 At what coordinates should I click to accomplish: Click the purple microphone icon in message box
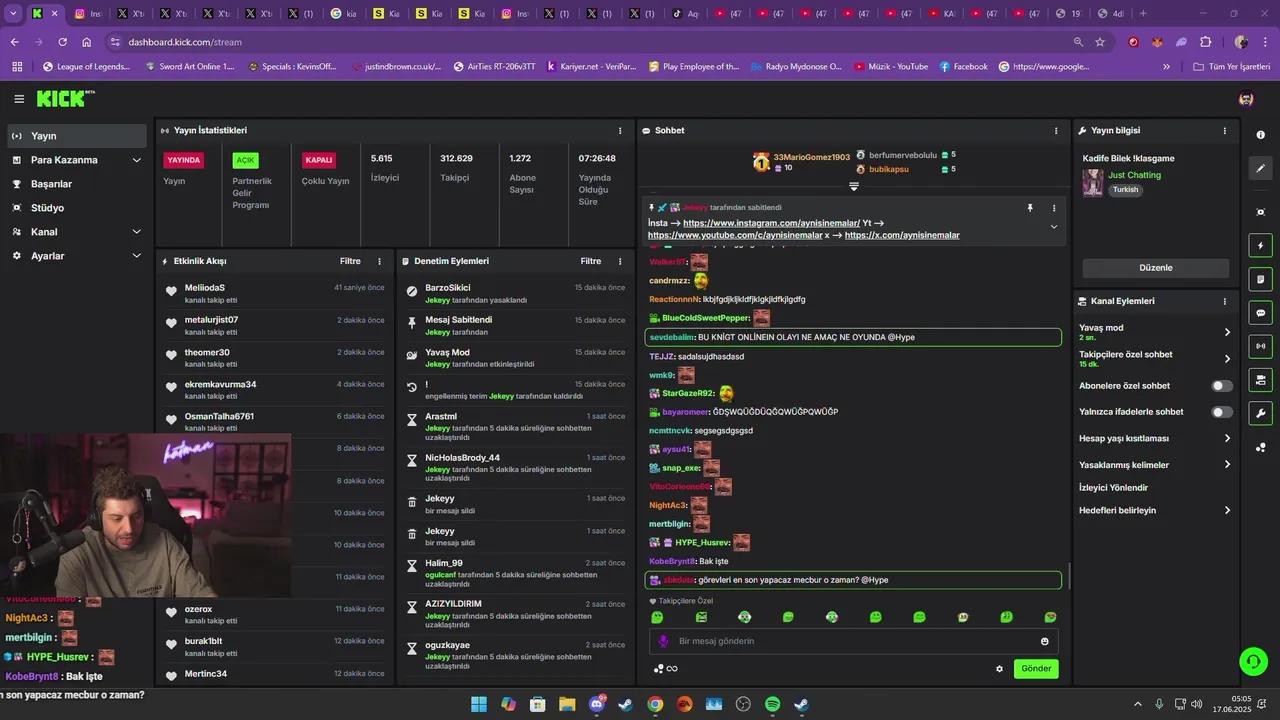[663, 641]
